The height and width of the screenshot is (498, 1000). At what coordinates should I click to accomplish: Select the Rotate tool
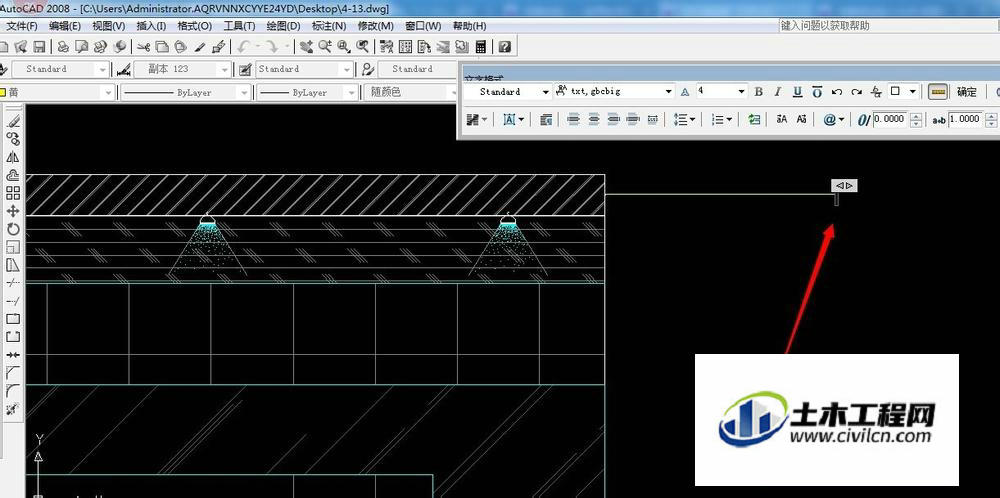click(x=13, y=228)
